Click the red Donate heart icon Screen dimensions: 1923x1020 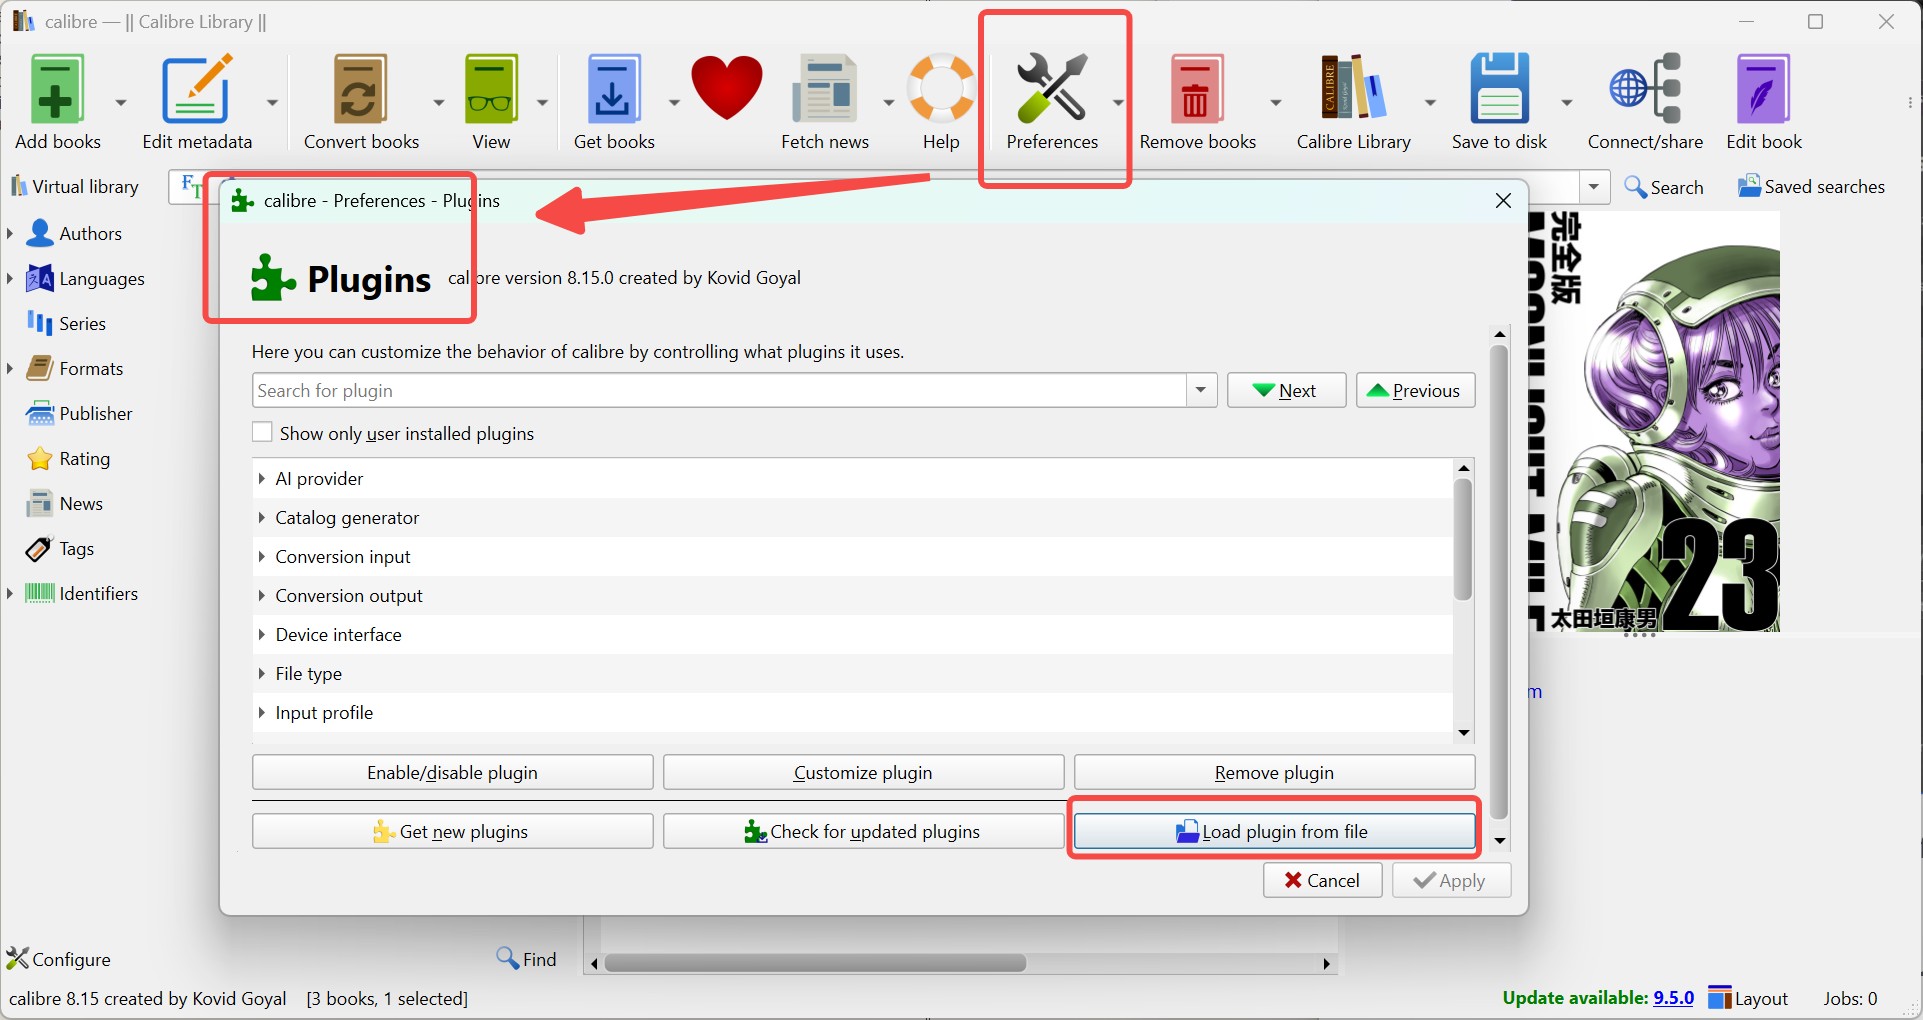tap(726, 90)
